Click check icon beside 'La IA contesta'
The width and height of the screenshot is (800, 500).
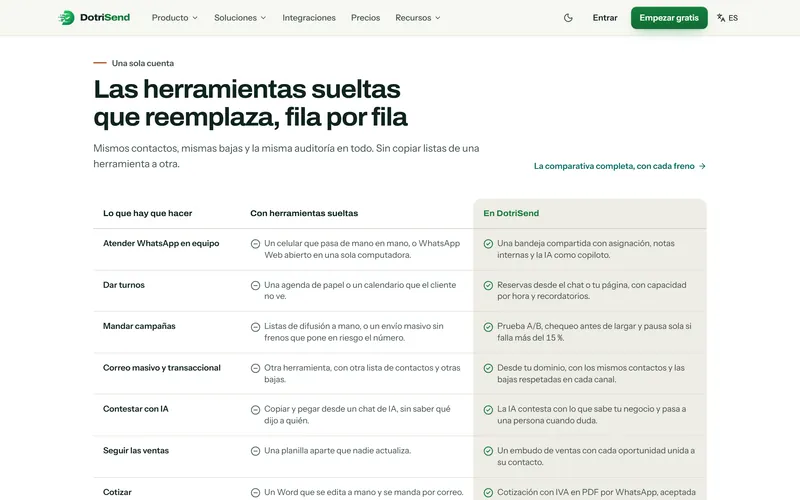[488, 409]
